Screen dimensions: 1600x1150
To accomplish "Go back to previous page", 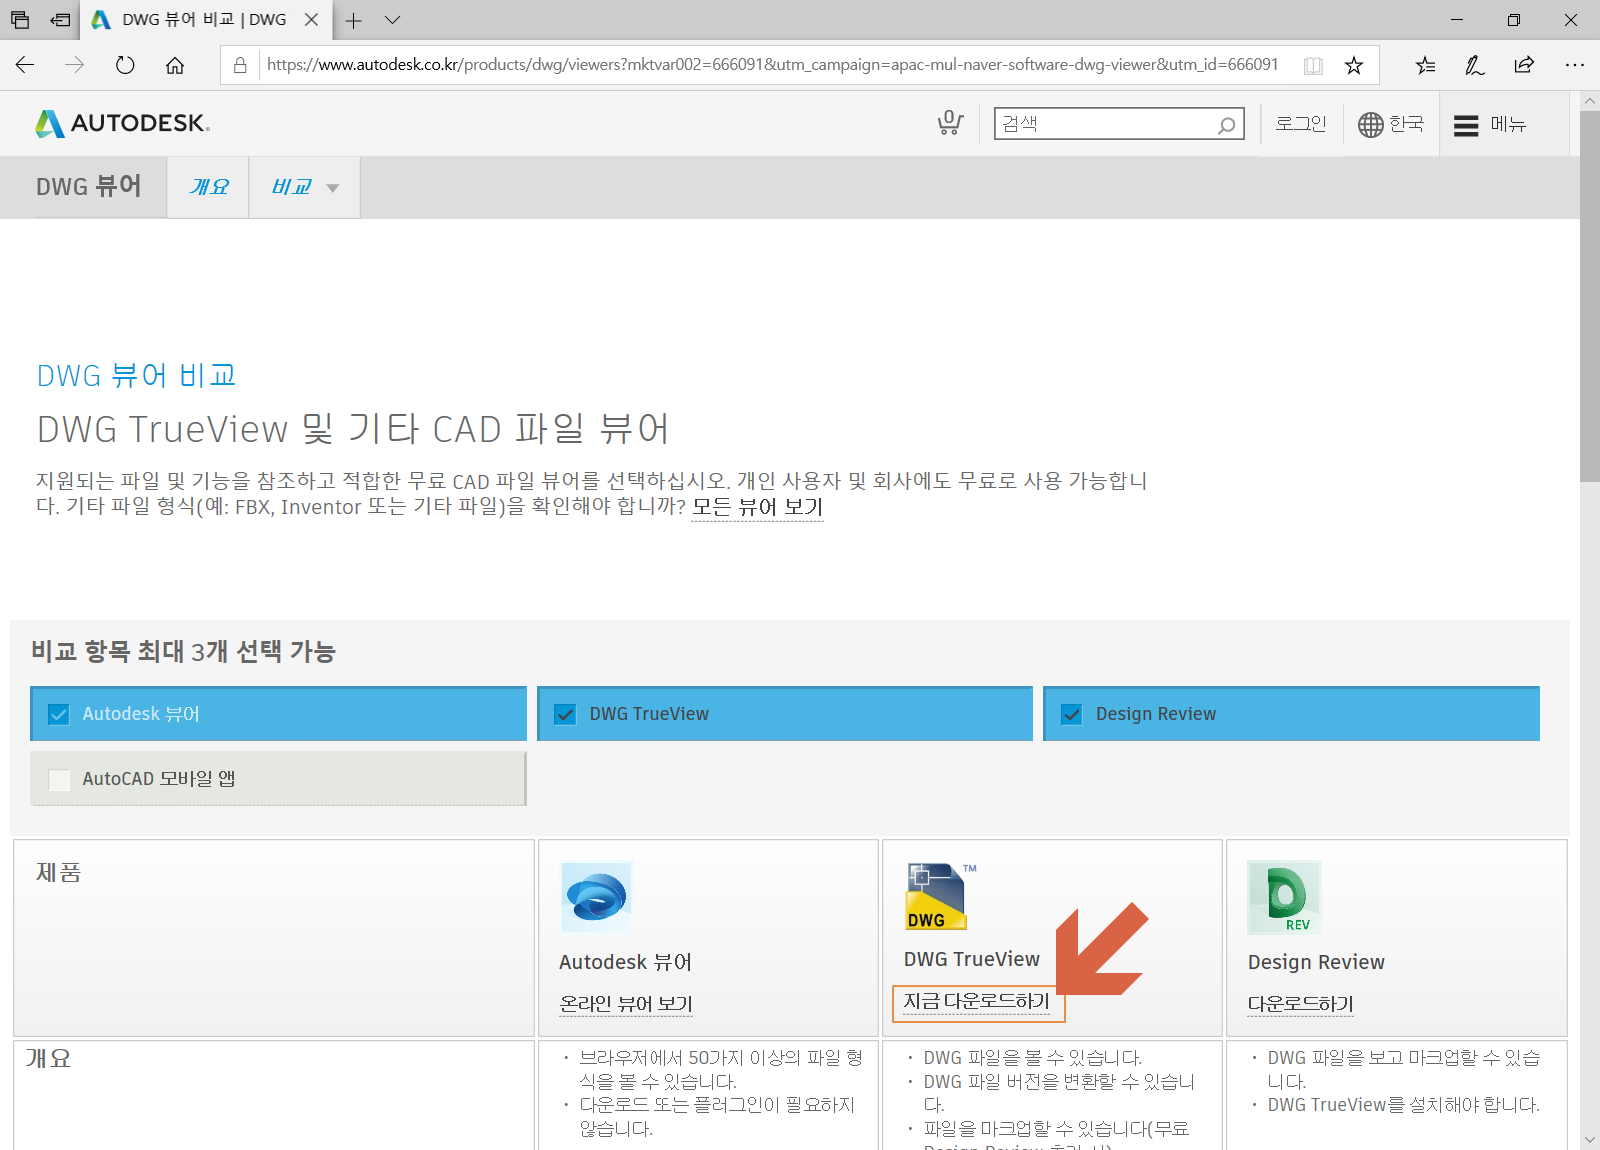I will point(25,65).
